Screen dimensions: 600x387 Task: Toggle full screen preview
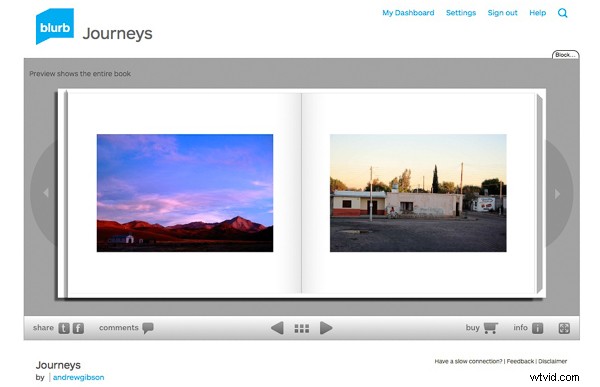click(564, 328)
